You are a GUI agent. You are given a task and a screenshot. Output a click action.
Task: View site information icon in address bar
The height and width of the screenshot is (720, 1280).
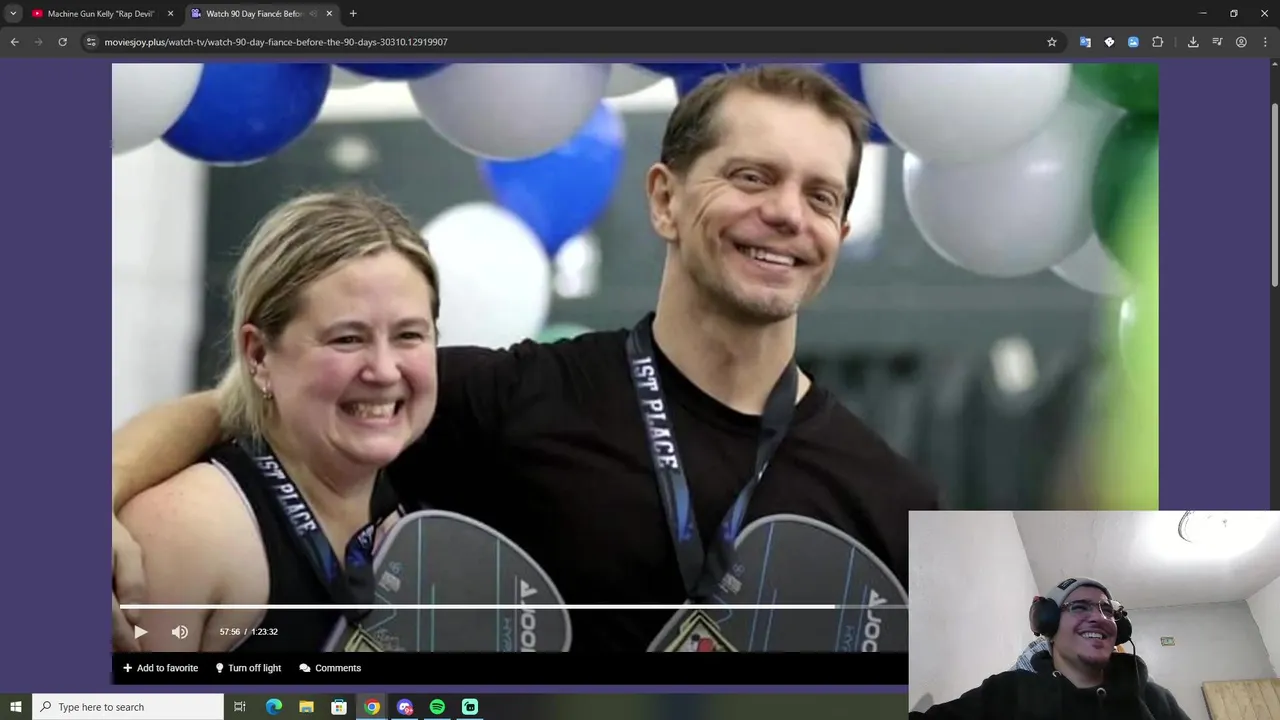pyautogui.click(x=91, y=42)
